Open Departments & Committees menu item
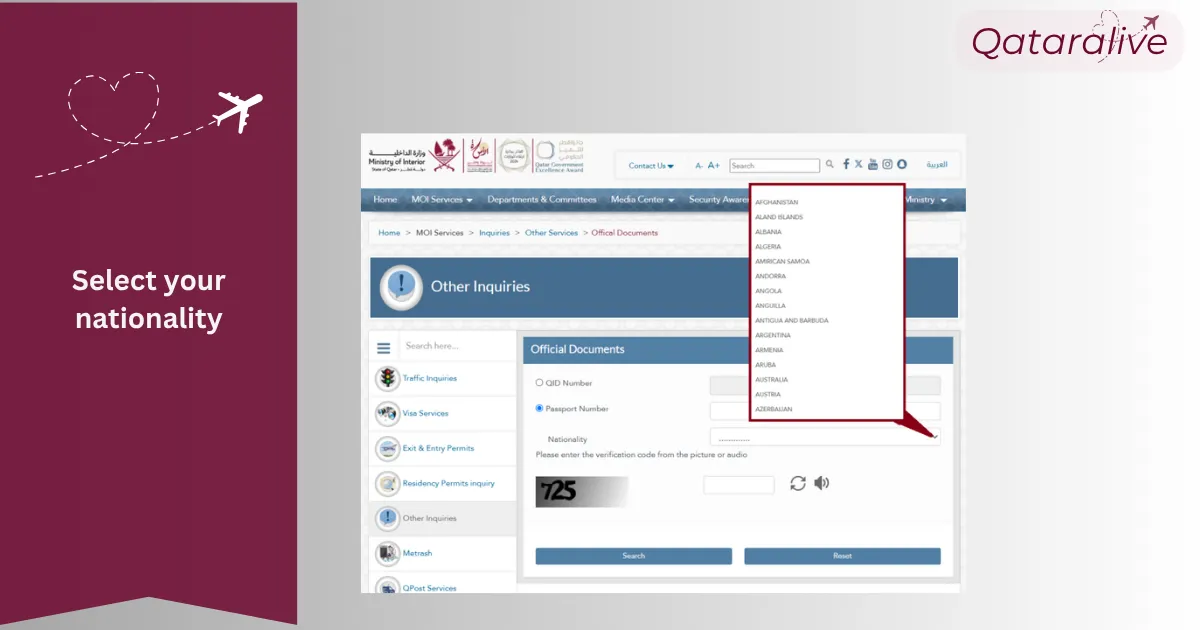The height and width of the screenshot is (630, 1200). pyautogui.click(x=542, y=200)
